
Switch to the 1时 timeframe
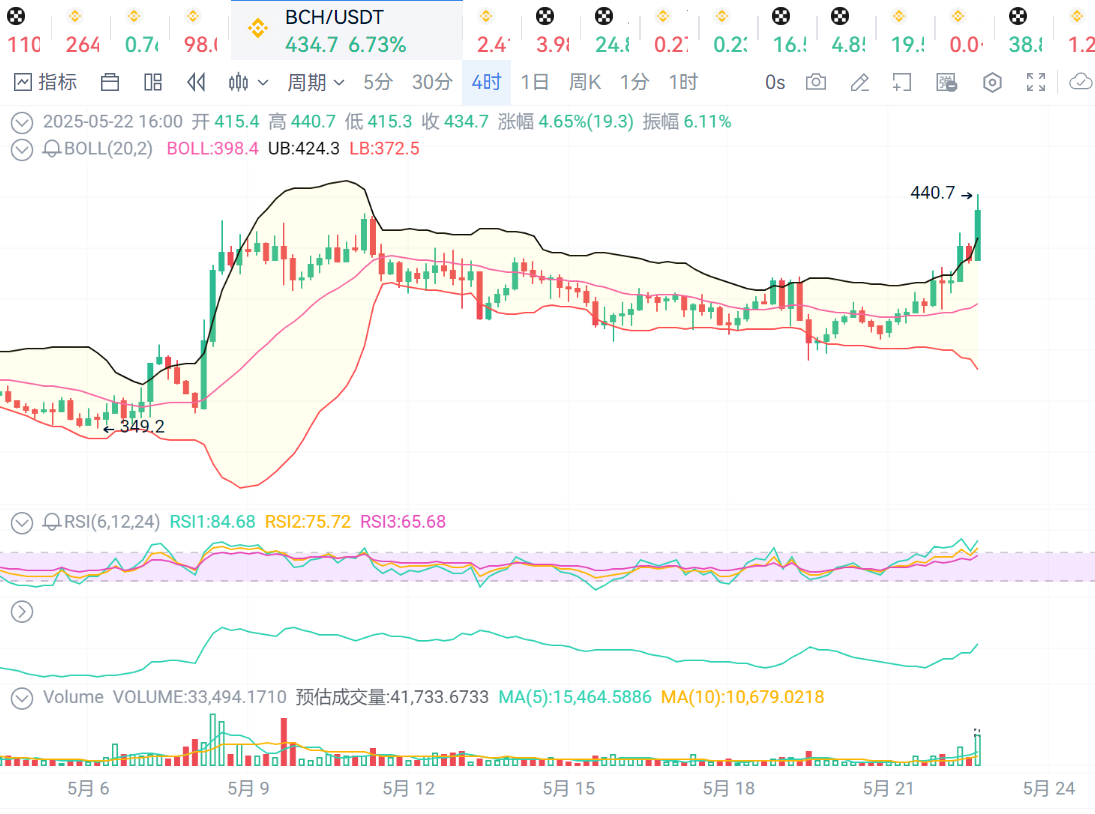(x=683, y=82)
